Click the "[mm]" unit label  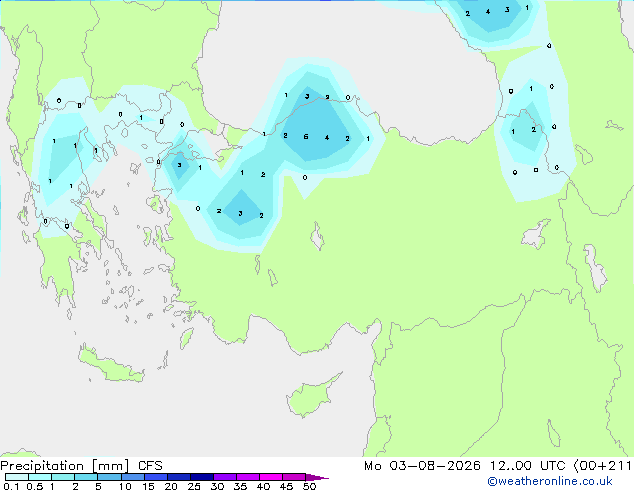pos(110,466)
